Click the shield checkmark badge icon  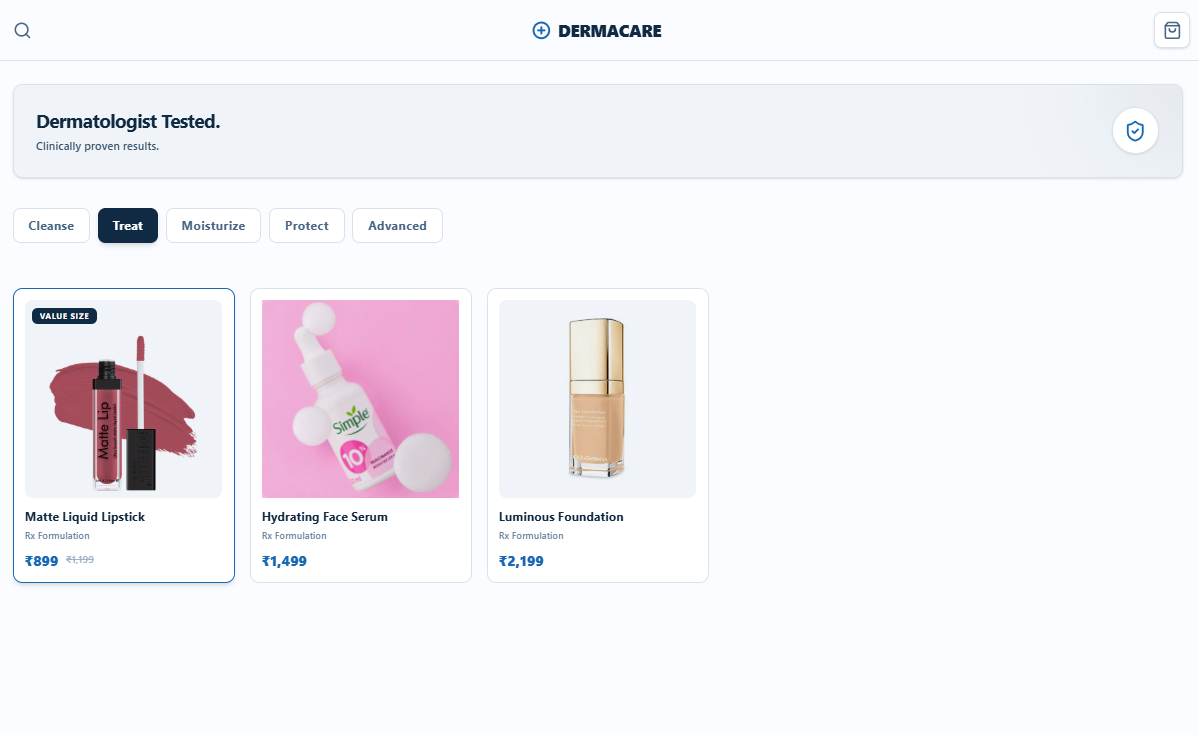click(1135, 131)
